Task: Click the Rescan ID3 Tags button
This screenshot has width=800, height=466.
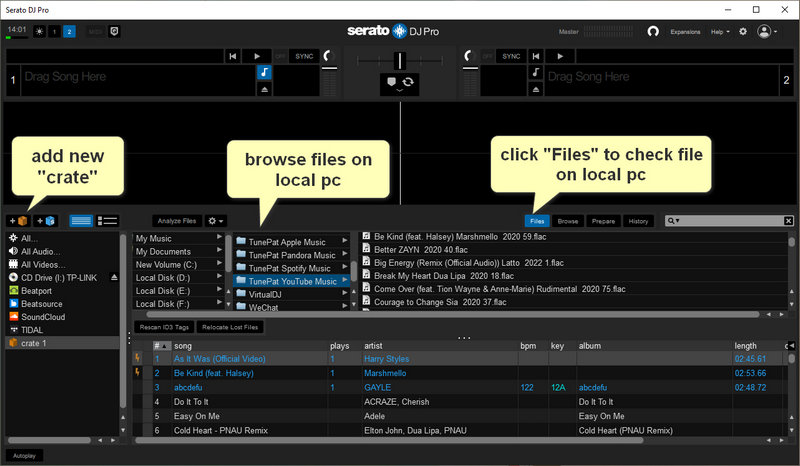Action: [164, 327]
